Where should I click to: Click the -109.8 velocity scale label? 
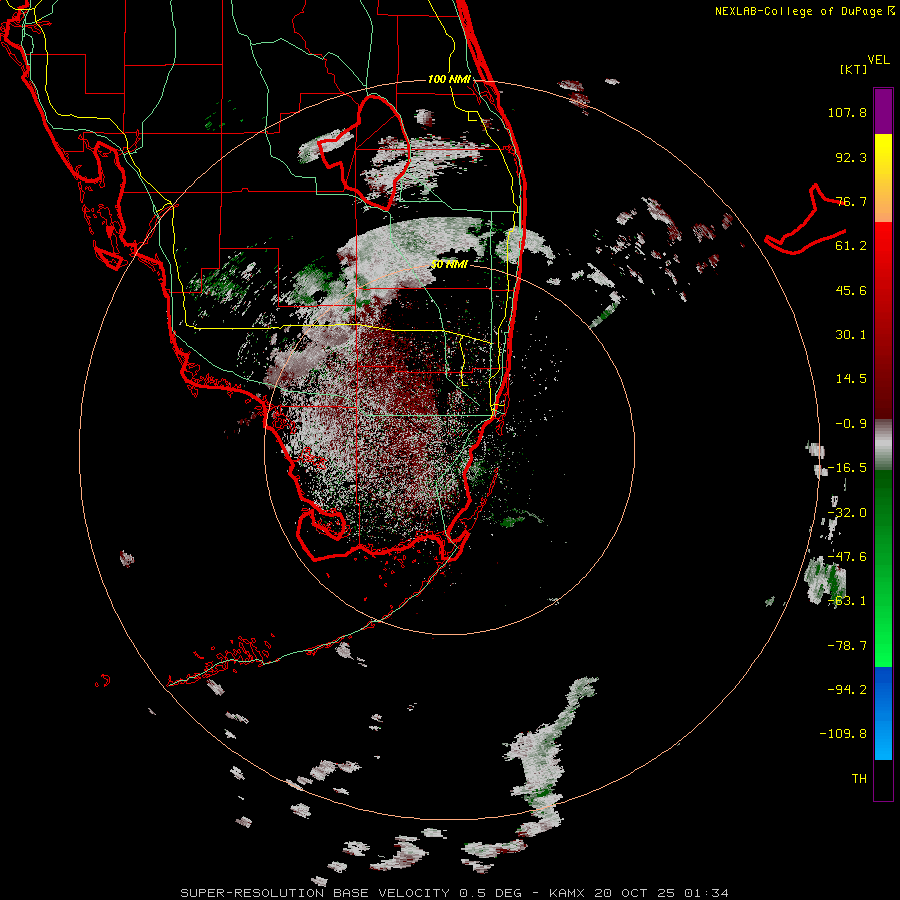[x=843, y=734]
